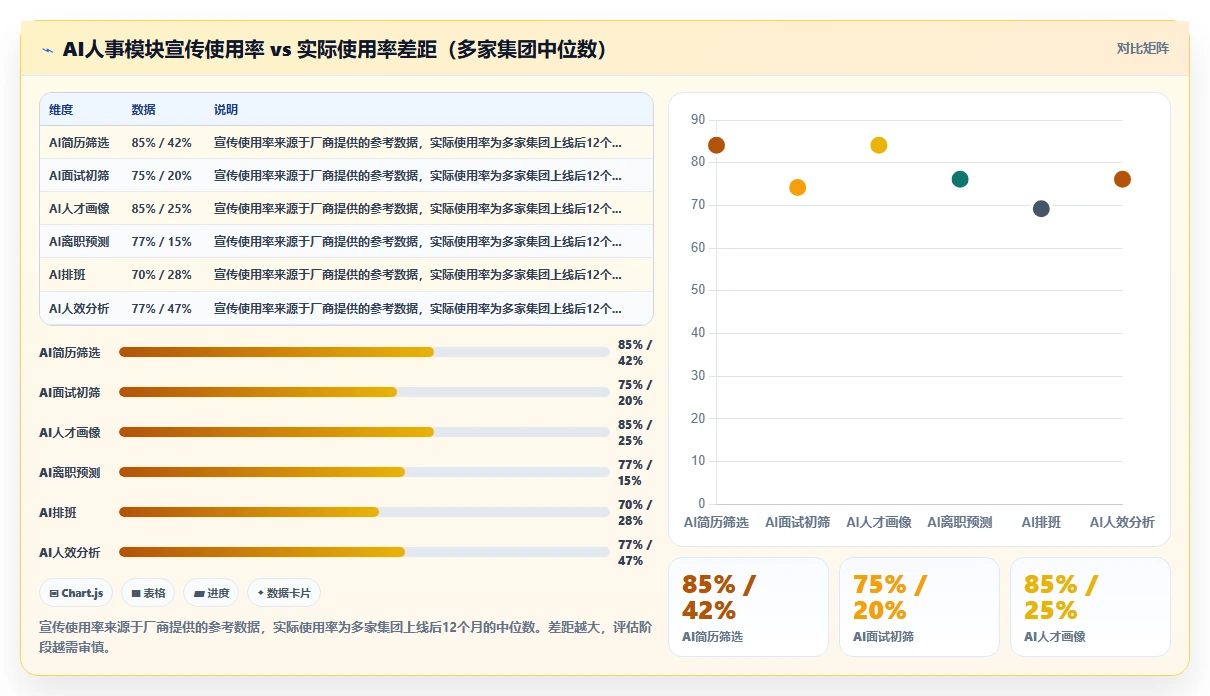Screen dimensions: 1210x696
Task: Click the dark gray chart point above AI排班
Action: [x=1041, y=209]
